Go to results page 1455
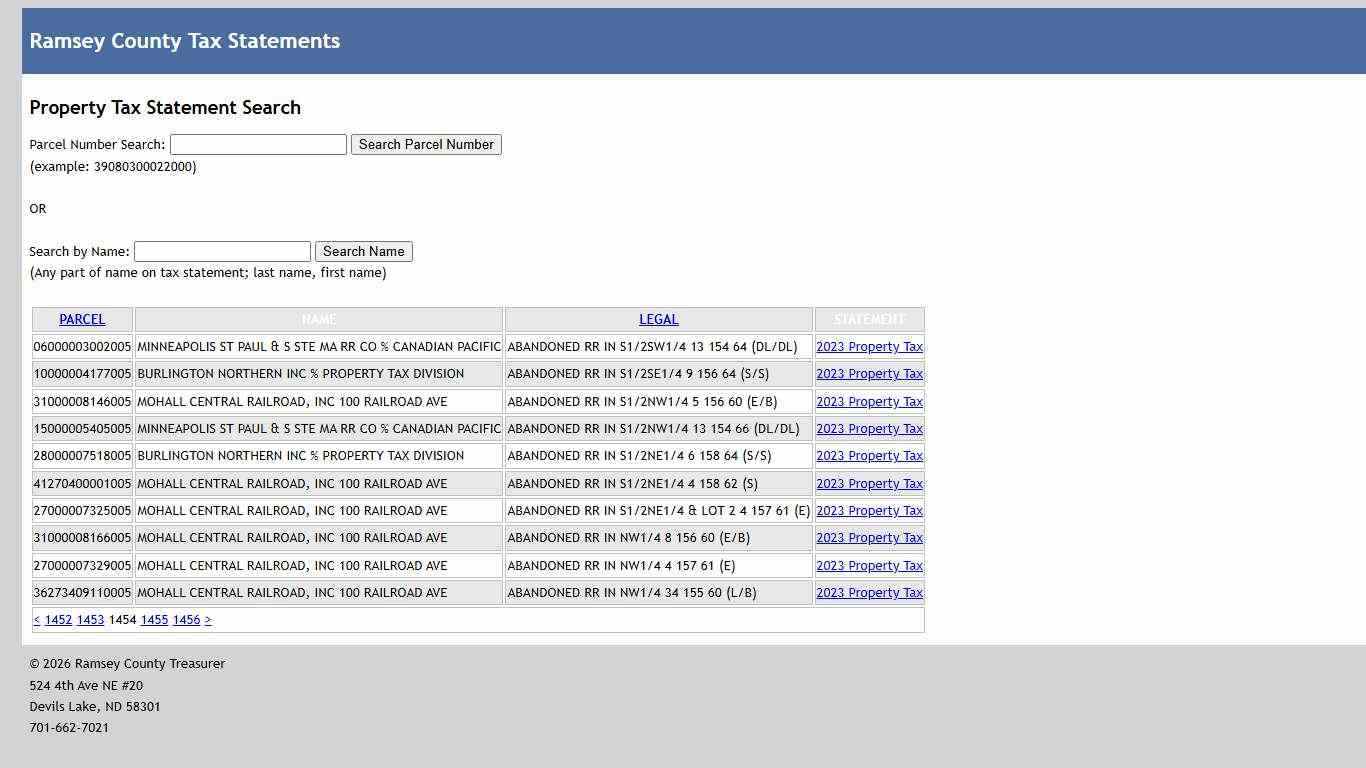 (154, 619)
